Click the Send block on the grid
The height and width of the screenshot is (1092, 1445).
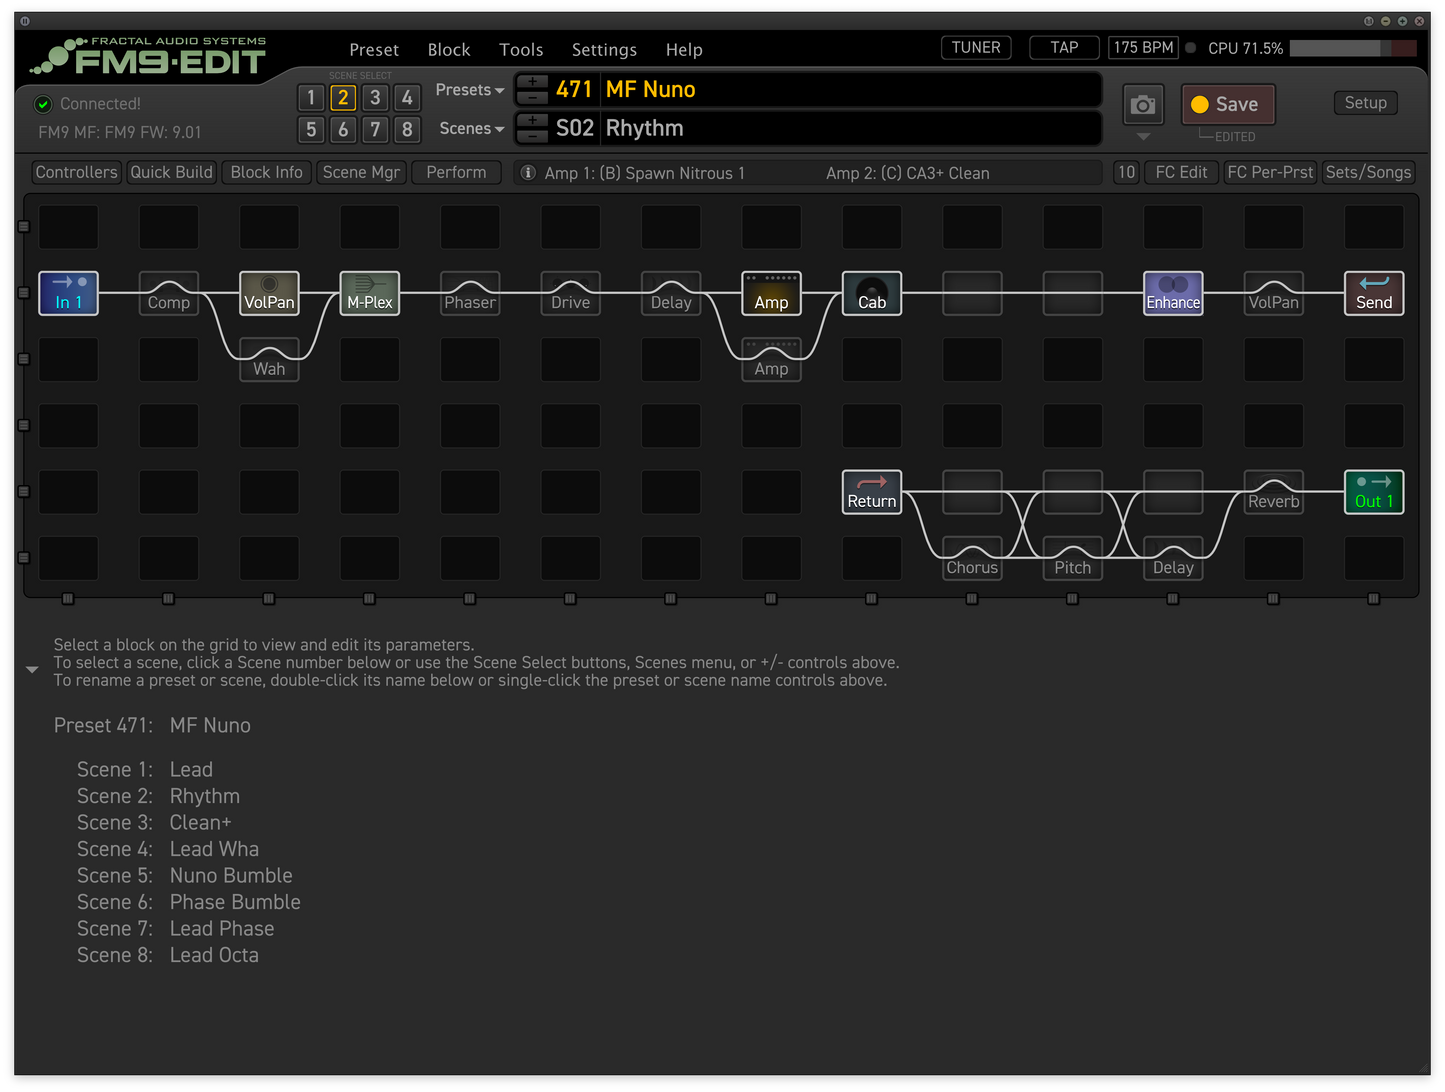coord(1373,293)
